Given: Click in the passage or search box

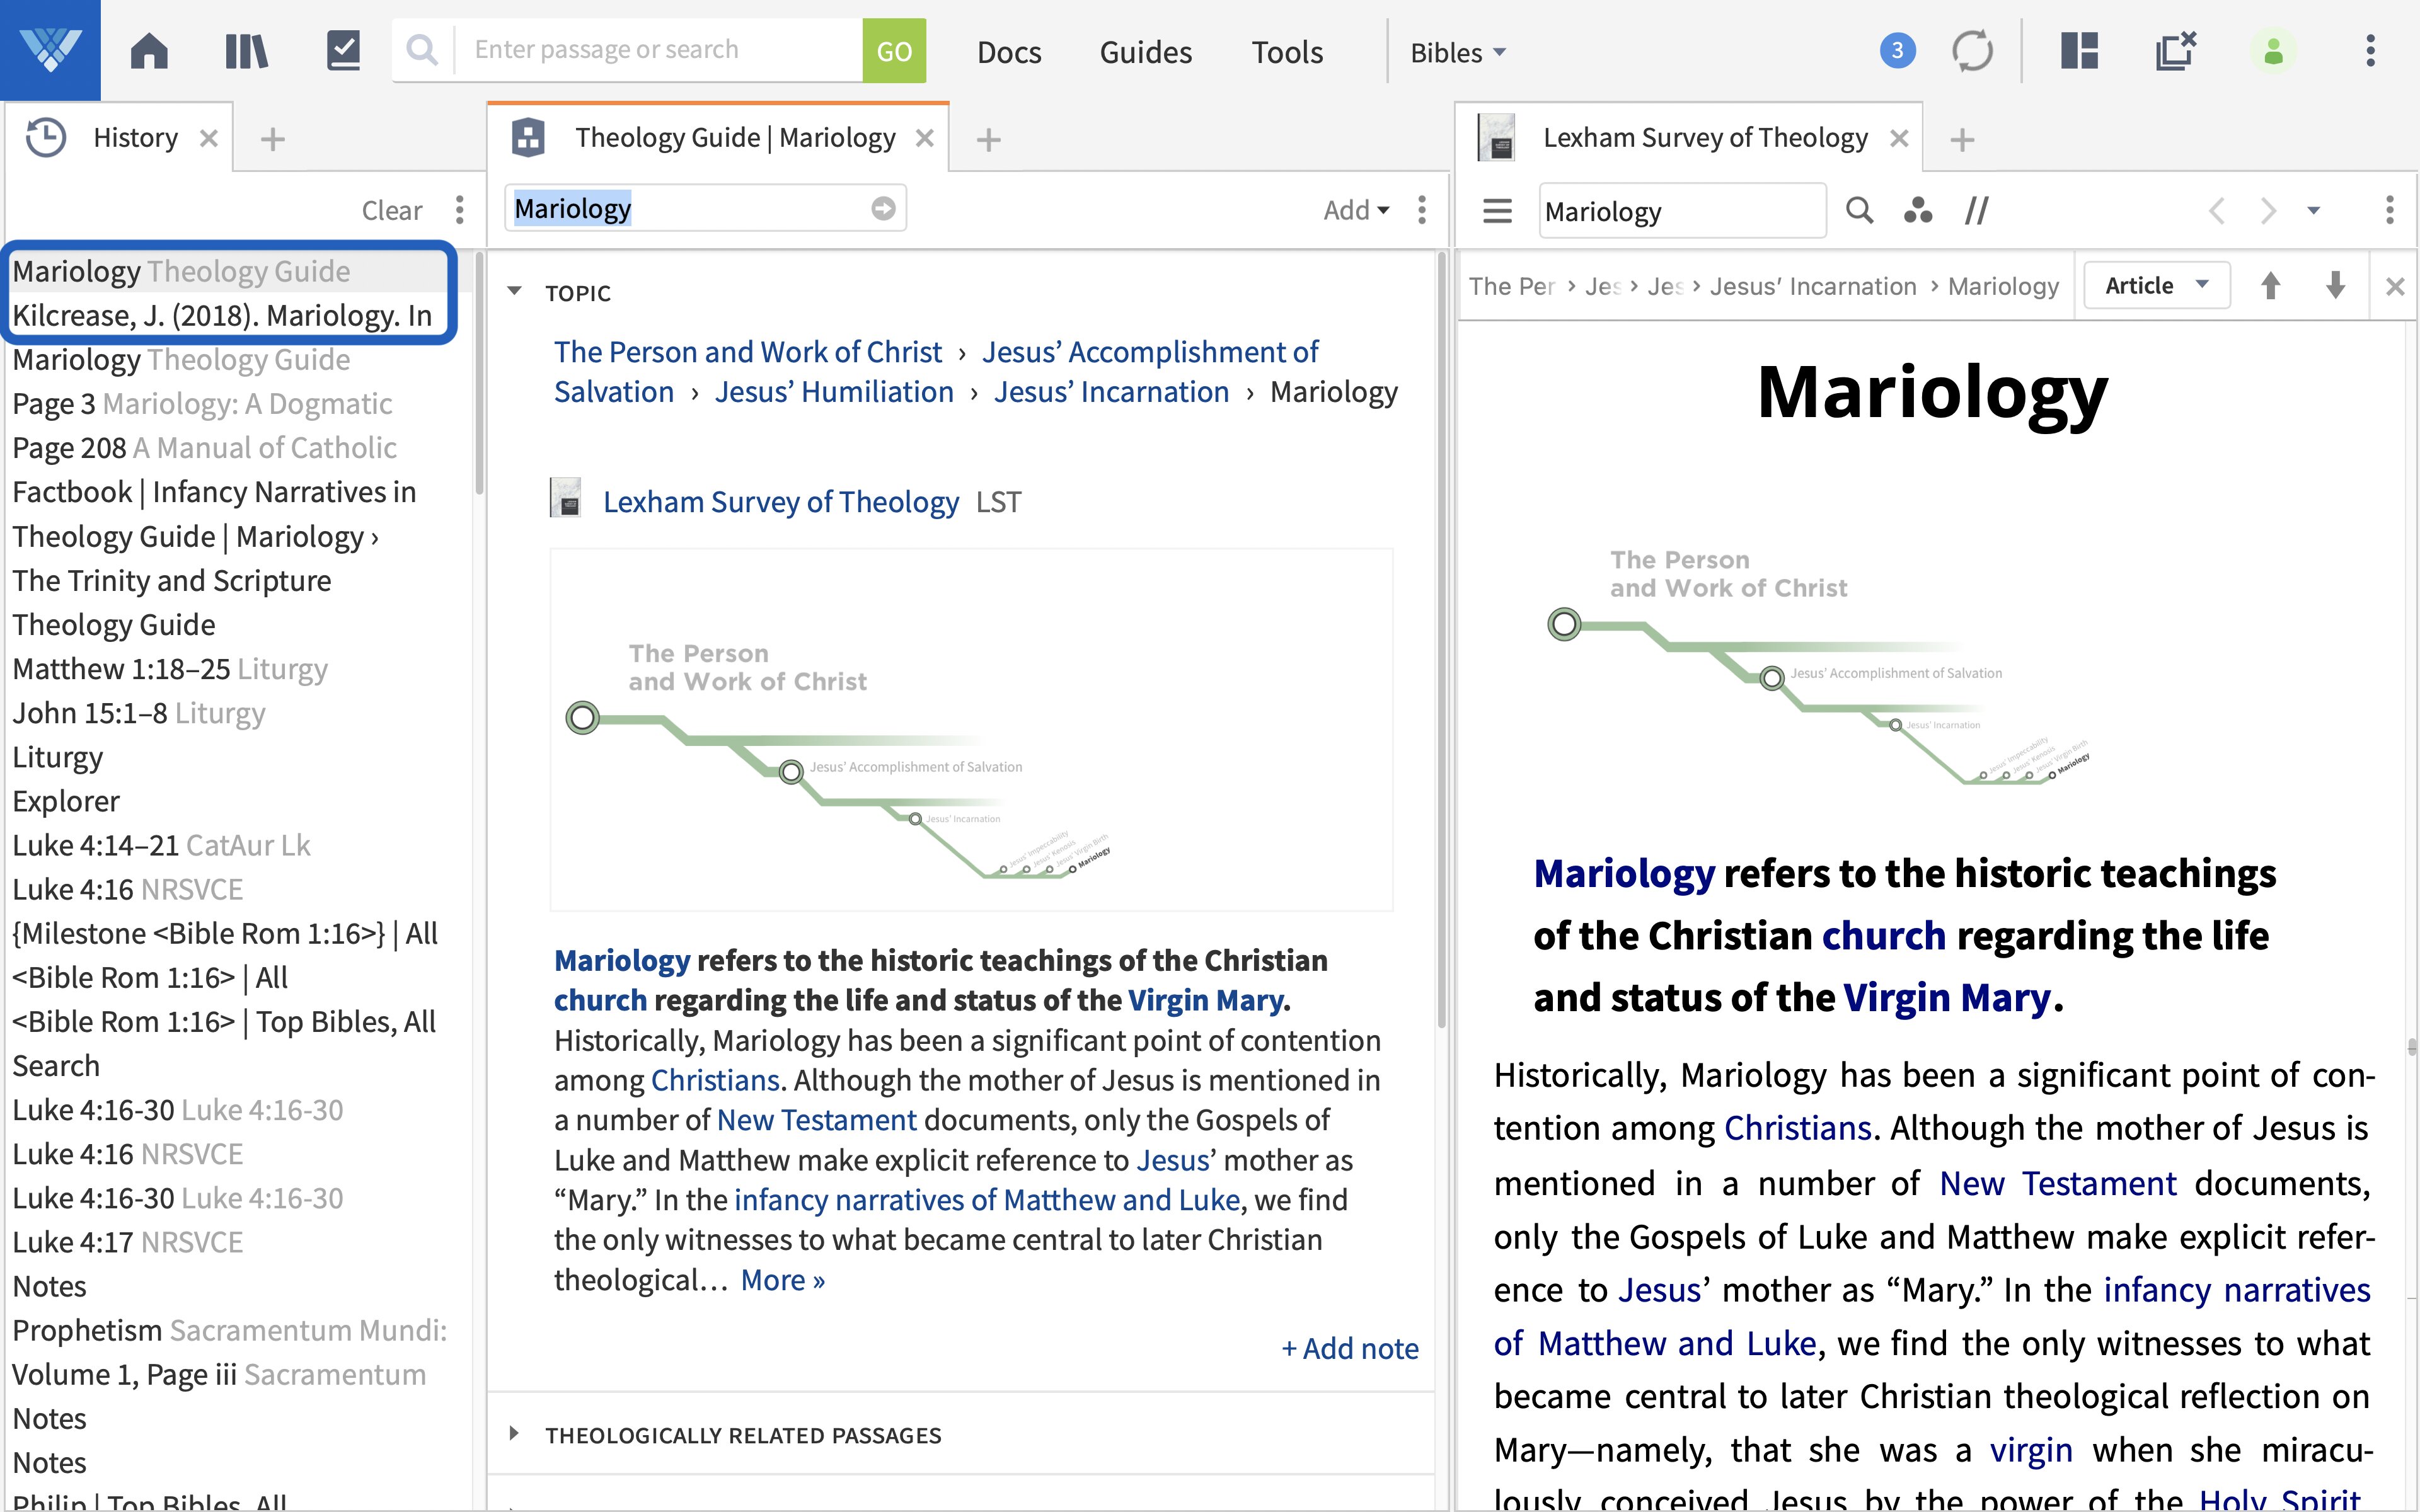Looking at the screenshot, I should [x=658, y=50].
